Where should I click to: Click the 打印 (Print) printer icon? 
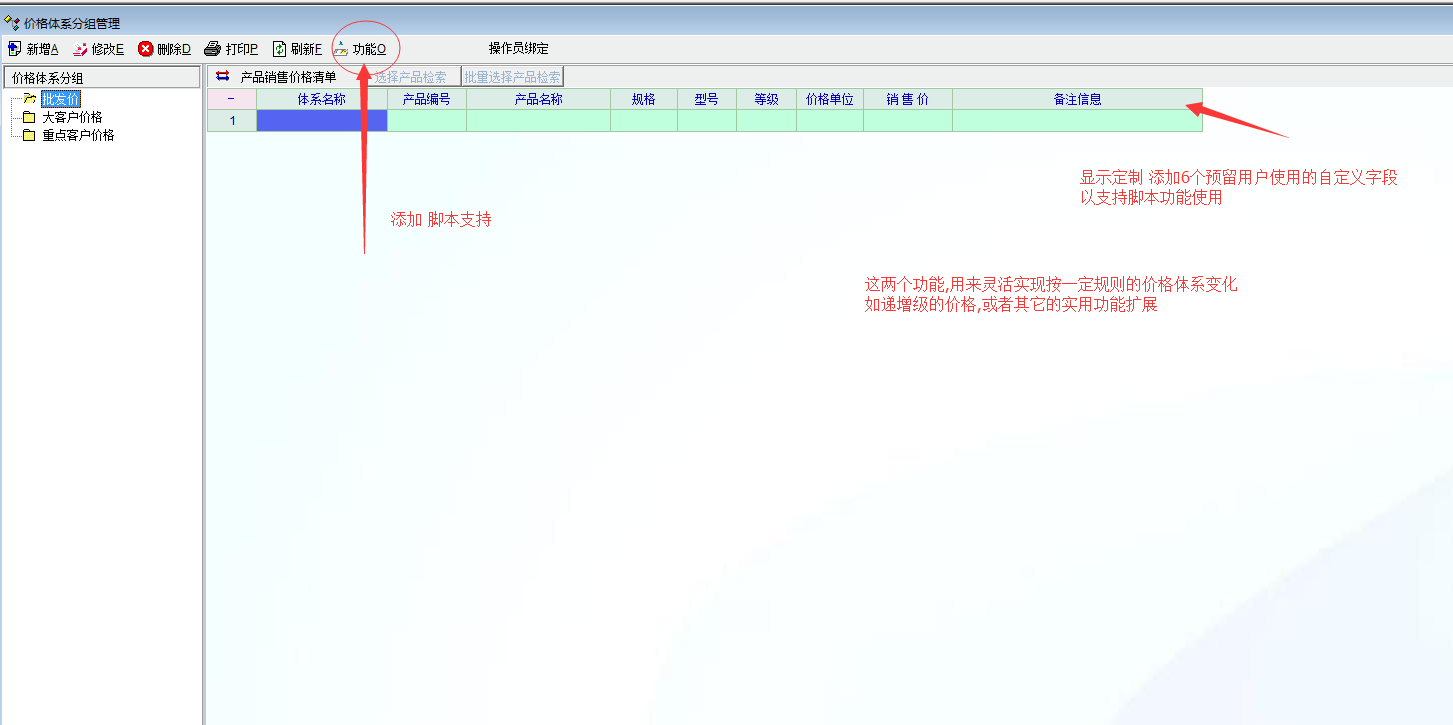(212, 49)
